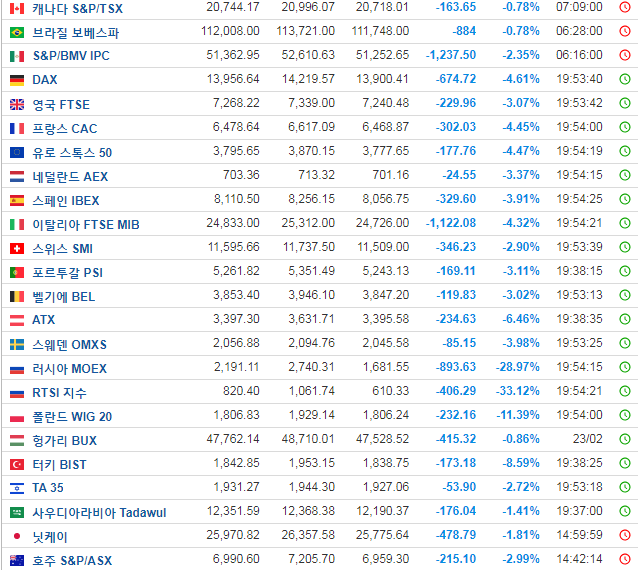Click the Japanese flag beside 닛케이

17,536
